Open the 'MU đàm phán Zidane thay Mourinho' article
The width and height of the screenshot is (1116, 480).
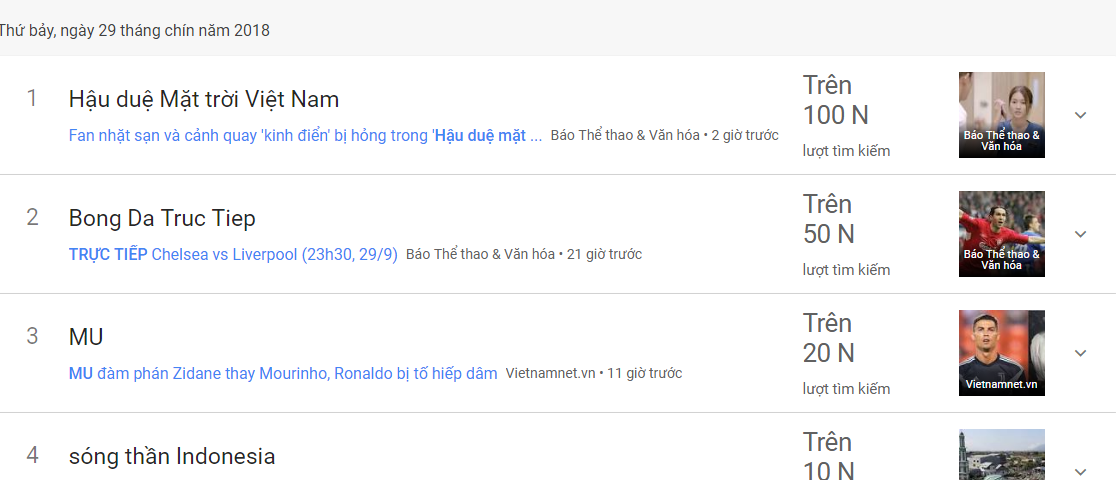[x=283, y=373]
